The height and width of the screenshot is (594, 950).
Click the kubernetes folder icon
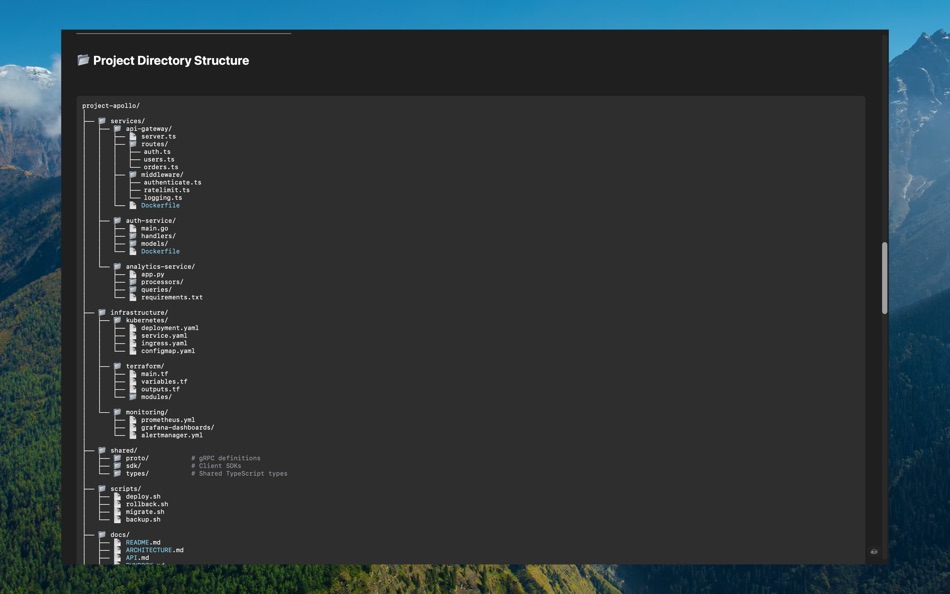pos(118,319)
